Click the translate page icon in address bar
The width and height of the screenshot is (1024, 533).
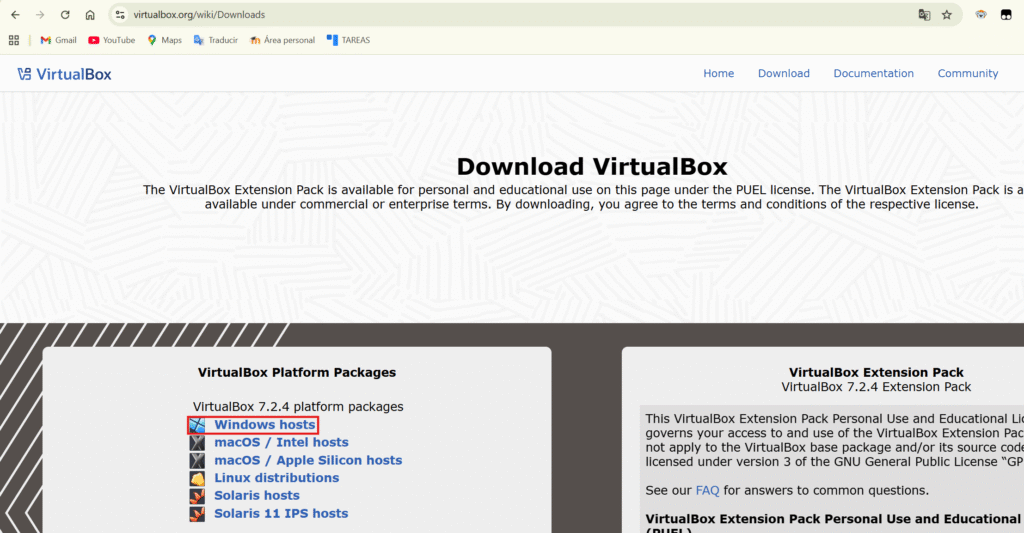pyautogui.click(x=924, y=15)
